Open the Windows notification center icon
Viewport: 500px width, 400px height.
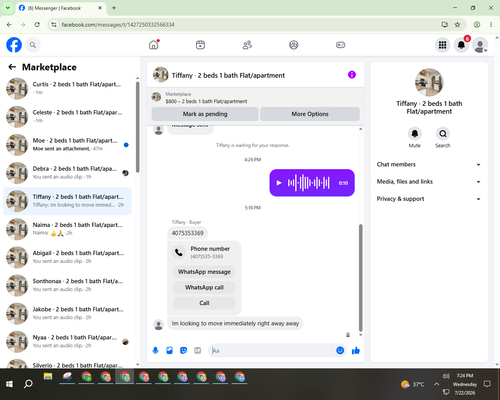tap(487, 384)
